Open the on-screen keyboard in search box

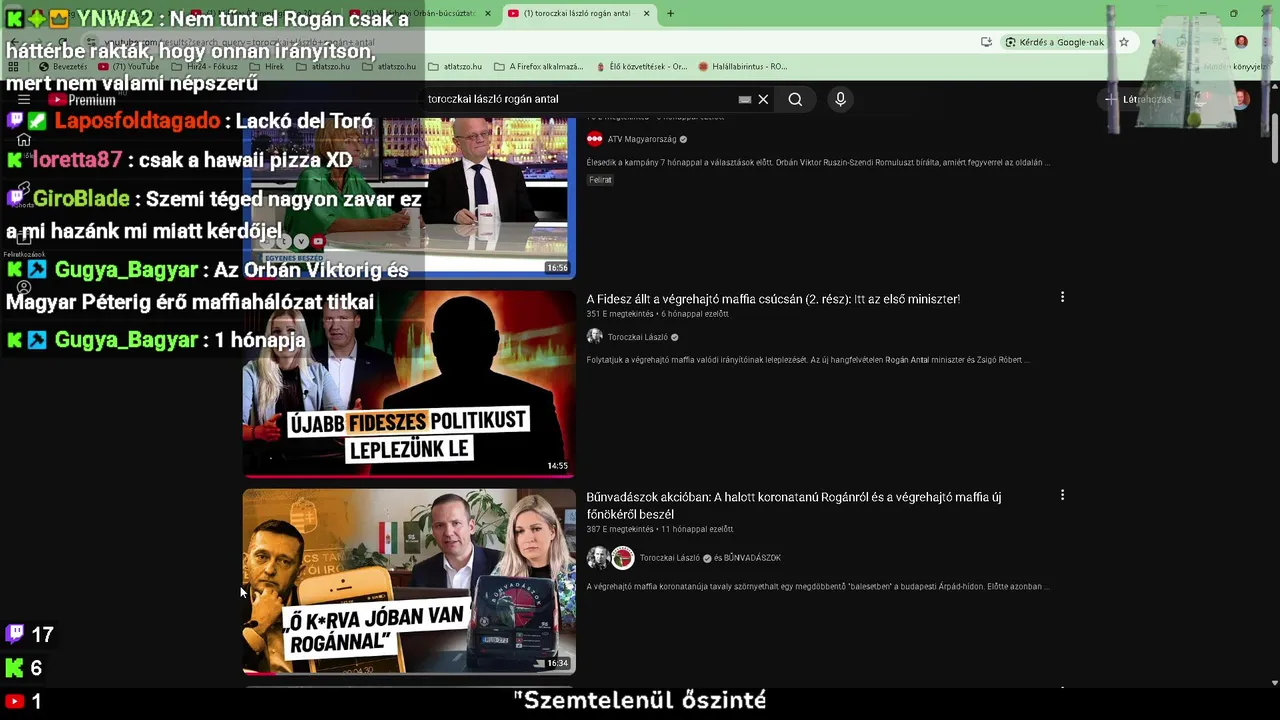pos(744,99)
